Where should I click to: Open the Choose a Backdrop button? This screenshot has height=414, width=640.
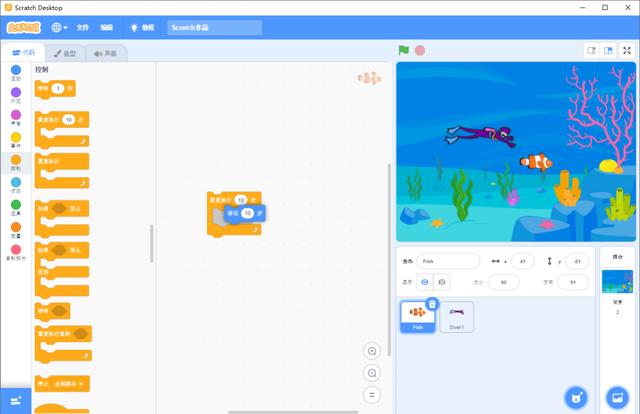pos(617,396)
